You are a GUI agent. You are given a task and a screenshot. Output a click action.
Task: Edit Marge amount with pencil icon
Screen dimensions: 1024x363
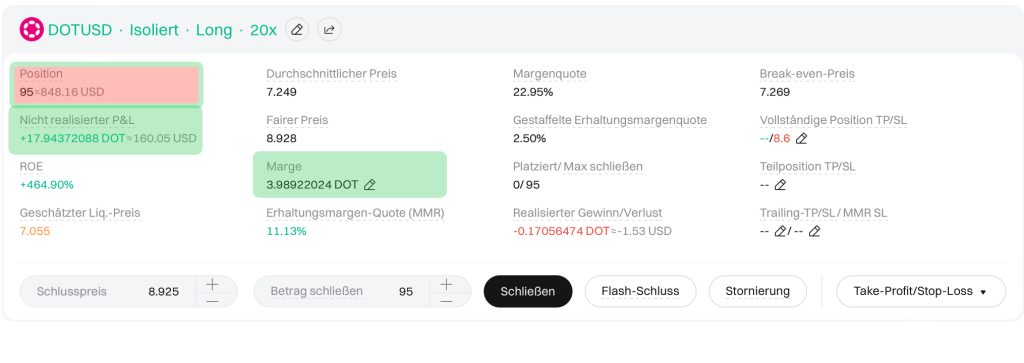[370, 185]
